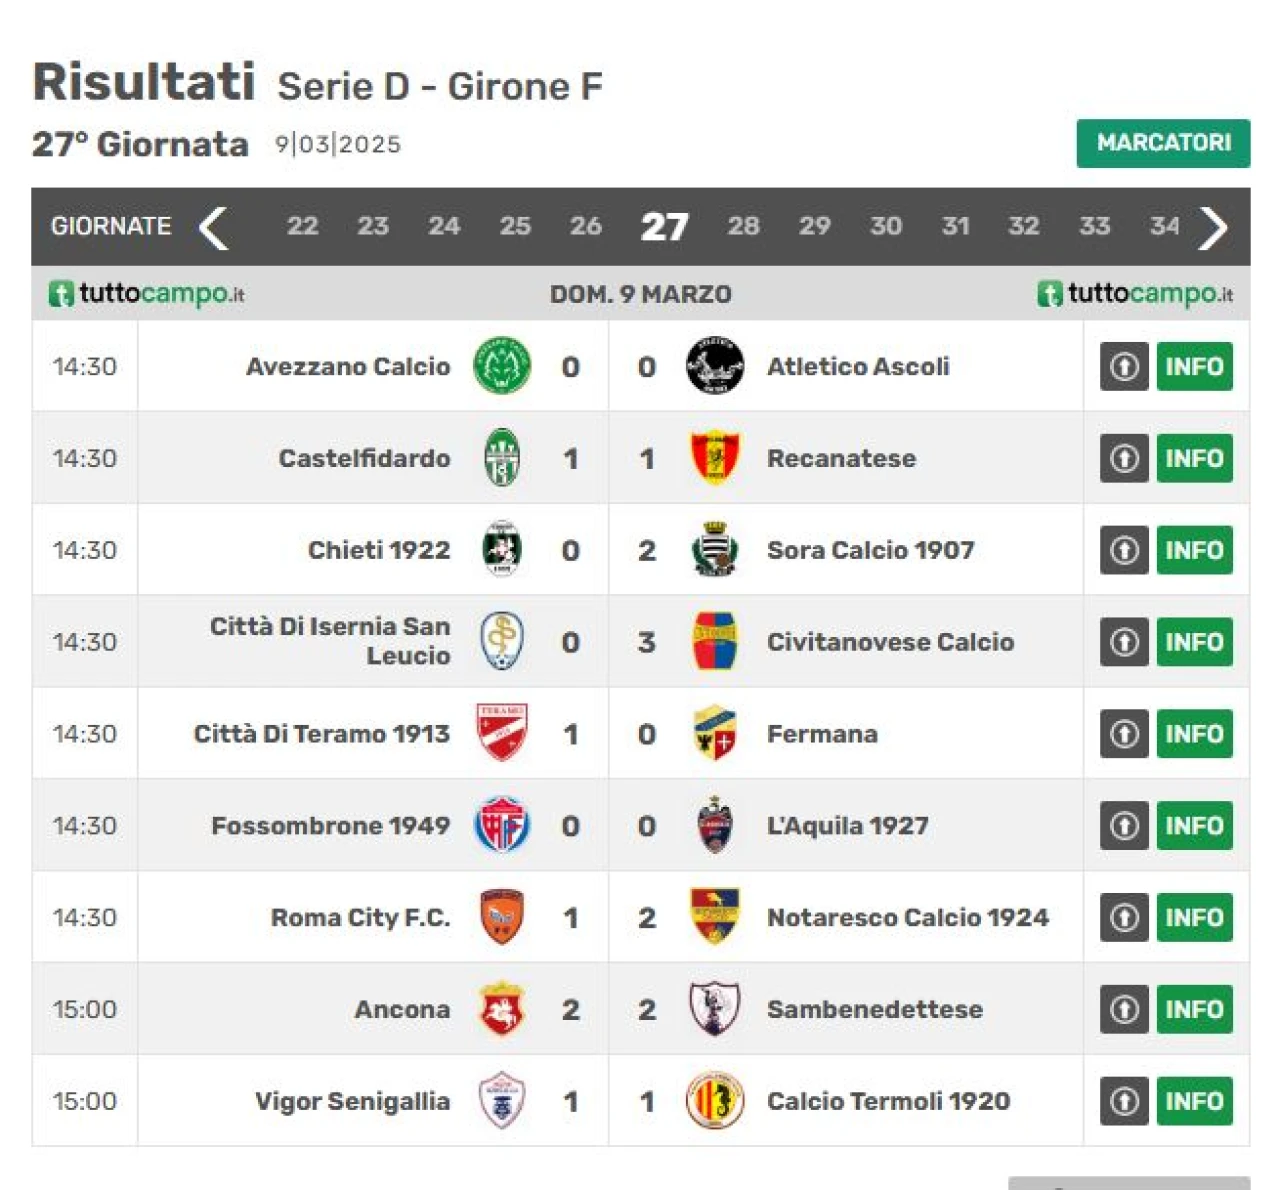Click the arrow icon beside Chieti–Sora INFO

point(1124,550)
